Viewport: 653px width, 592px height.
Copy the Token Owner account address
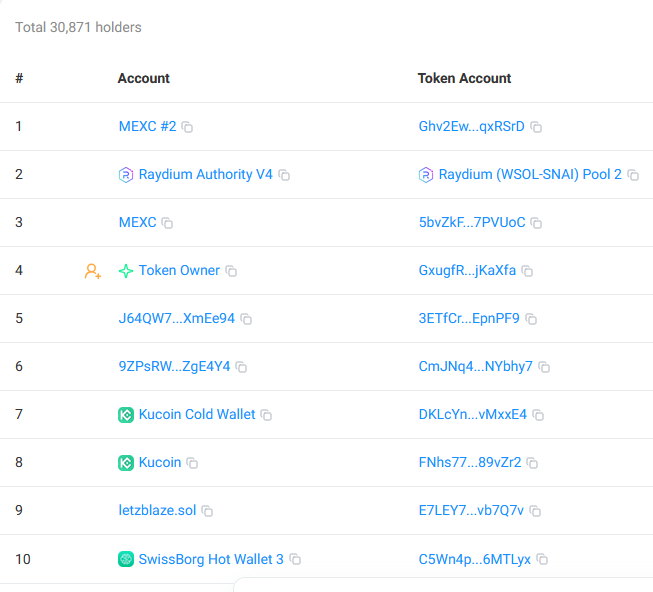[x=231, y=271]
